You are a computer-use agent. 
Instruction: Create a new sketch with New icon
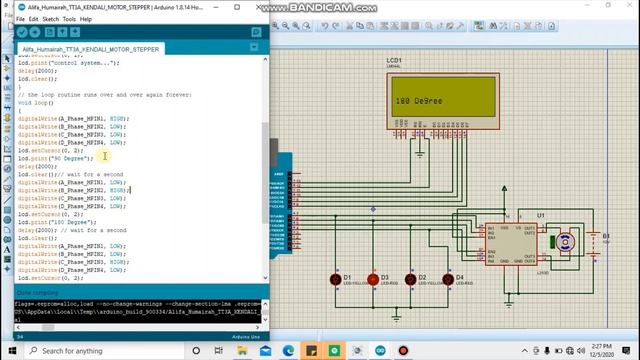pos(49,32)
